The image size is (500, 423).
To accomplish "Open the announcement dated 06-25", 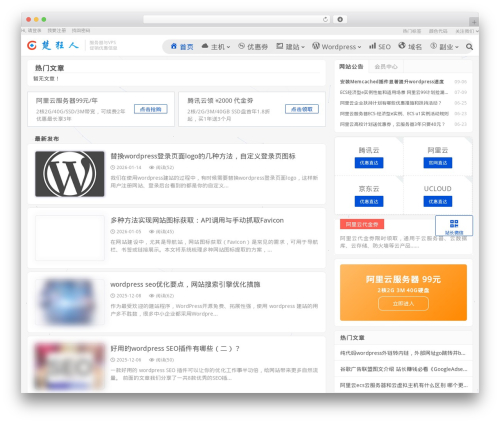I will pos(390,103).
